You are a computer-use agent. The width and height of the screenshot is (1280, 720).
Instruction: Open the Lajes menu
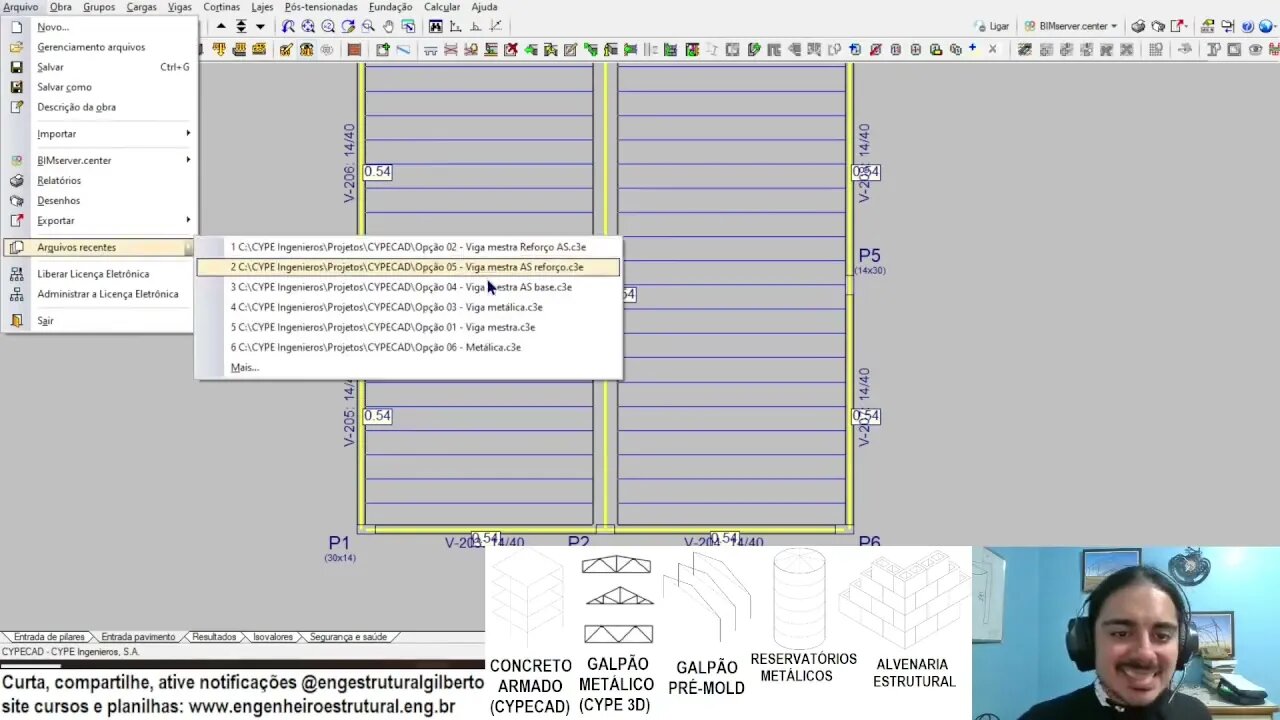[262, 7]
